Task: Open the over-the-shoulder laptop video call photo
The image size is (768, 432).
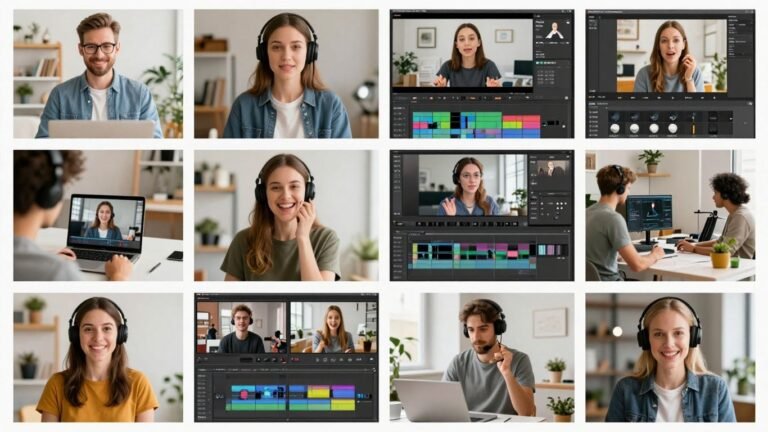Action: (98, 216)
